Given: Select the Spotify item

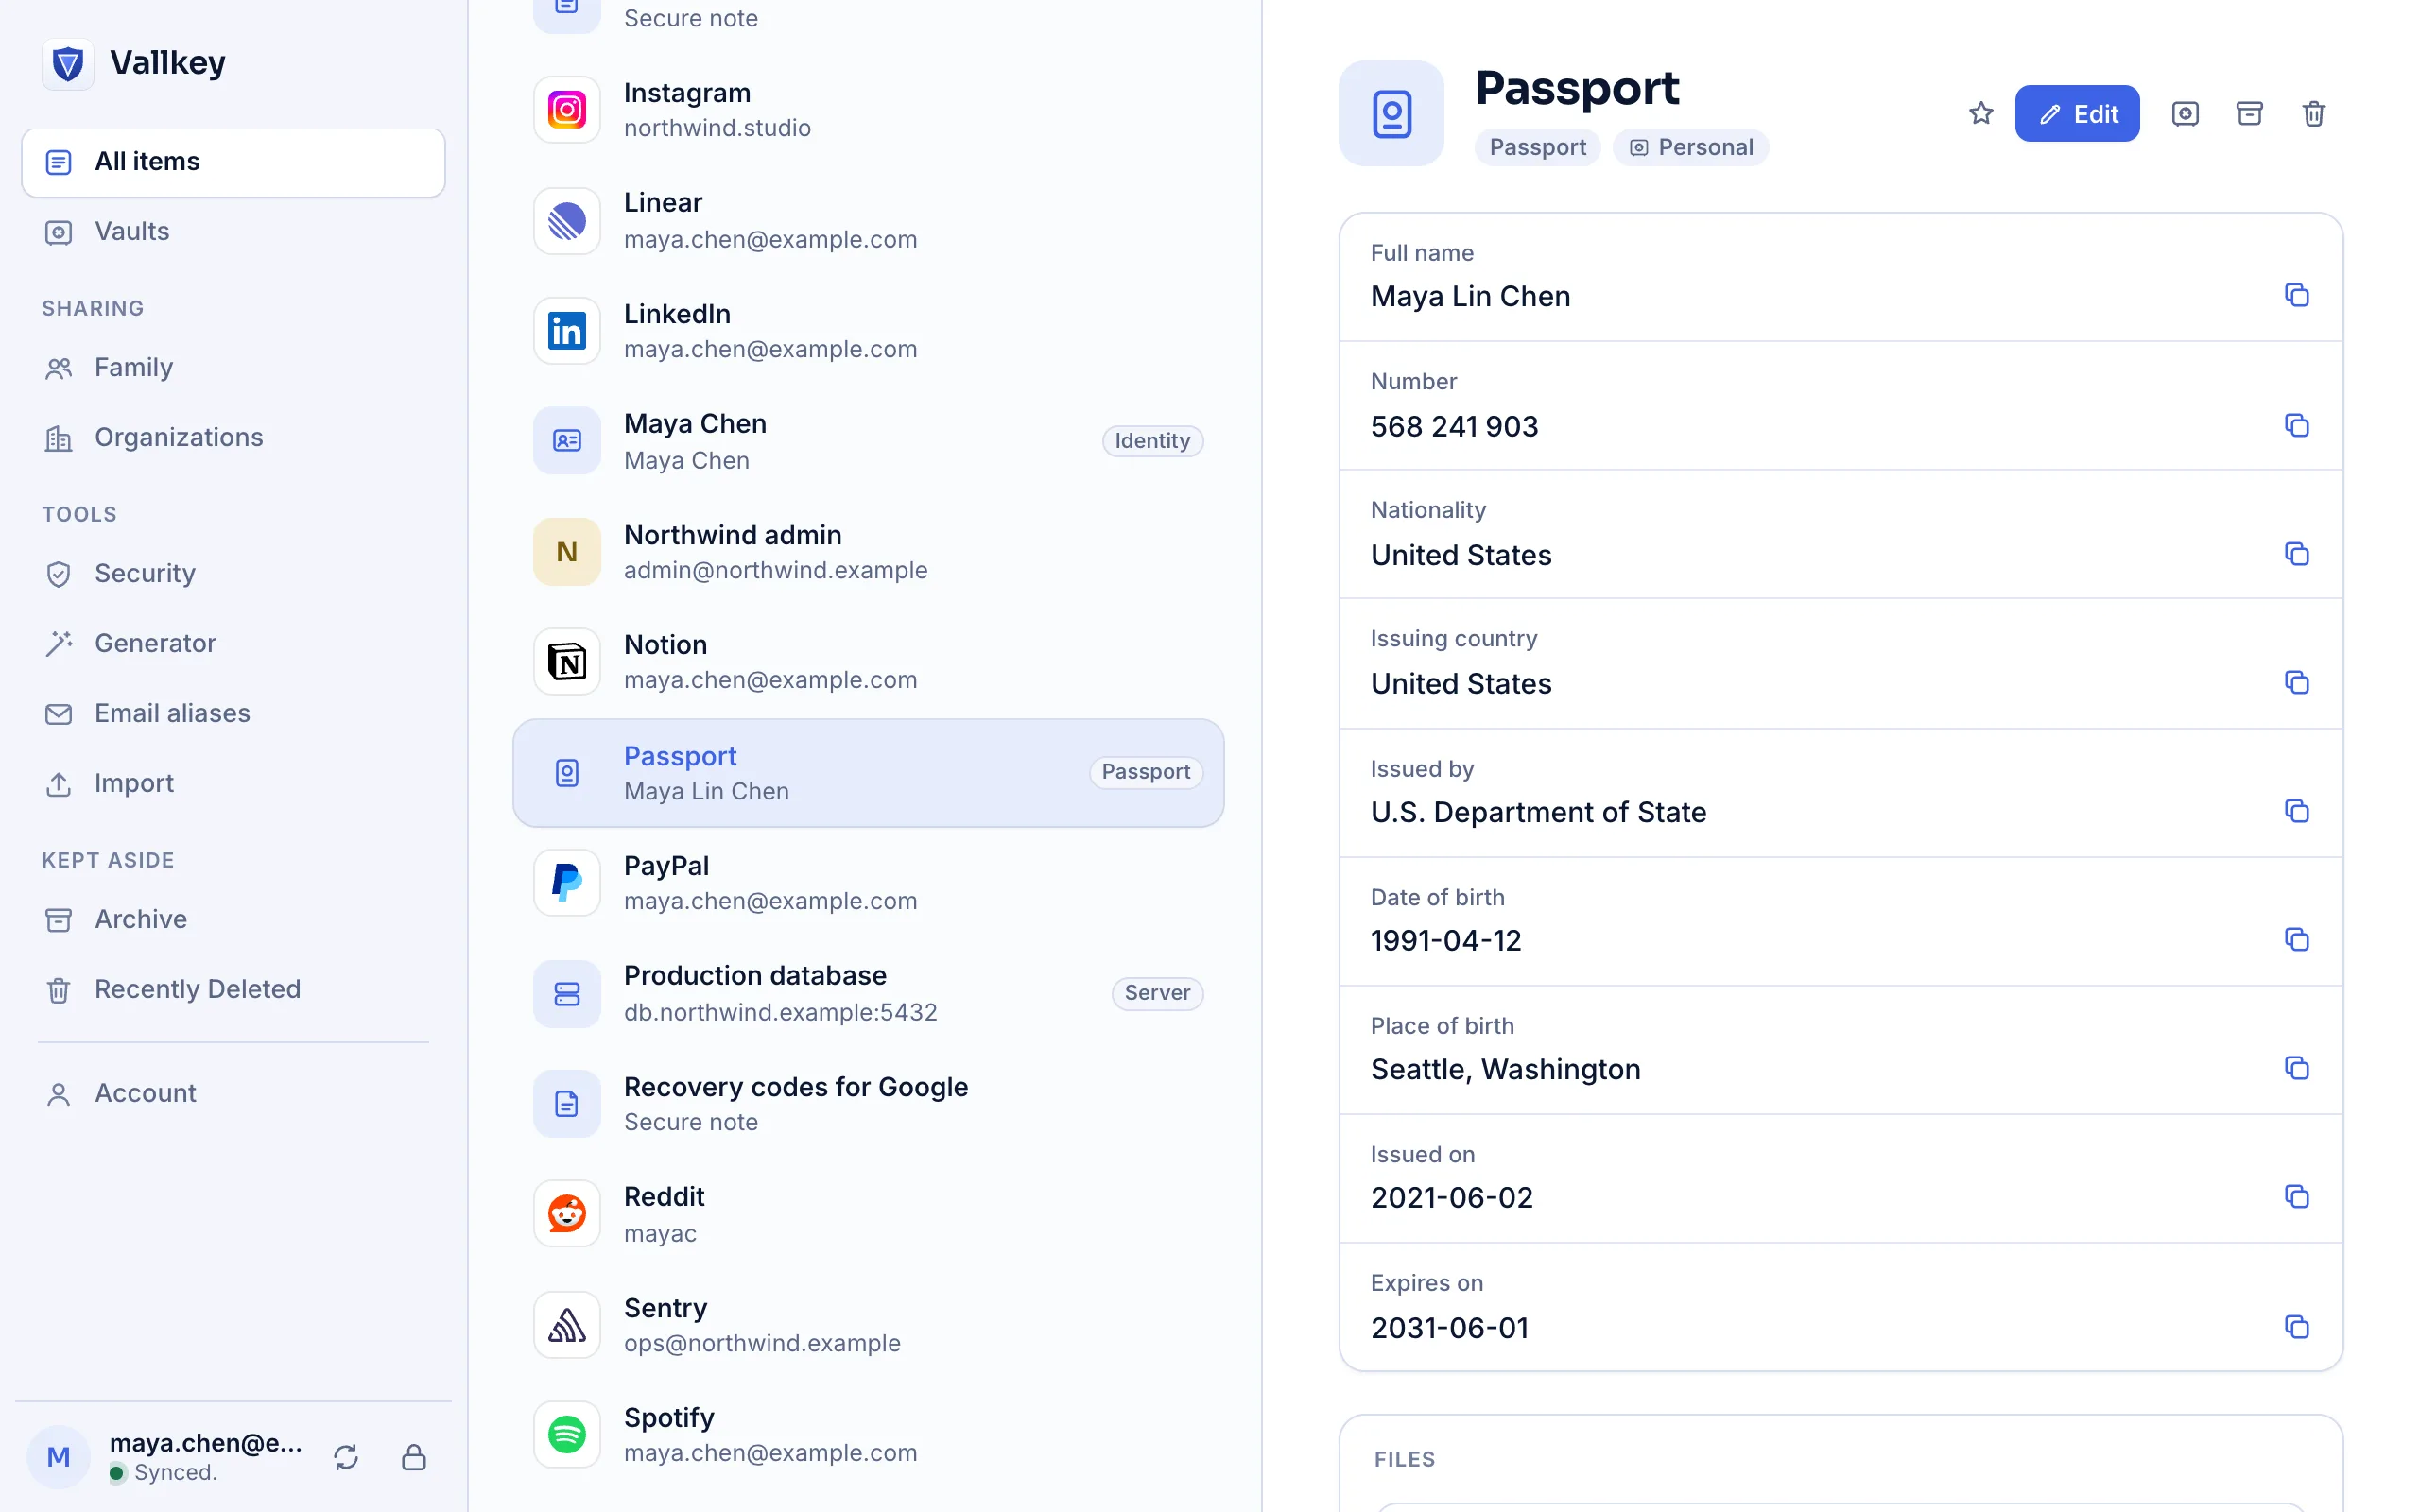Looking at the screenshot, I should (x=868, y=1435).
